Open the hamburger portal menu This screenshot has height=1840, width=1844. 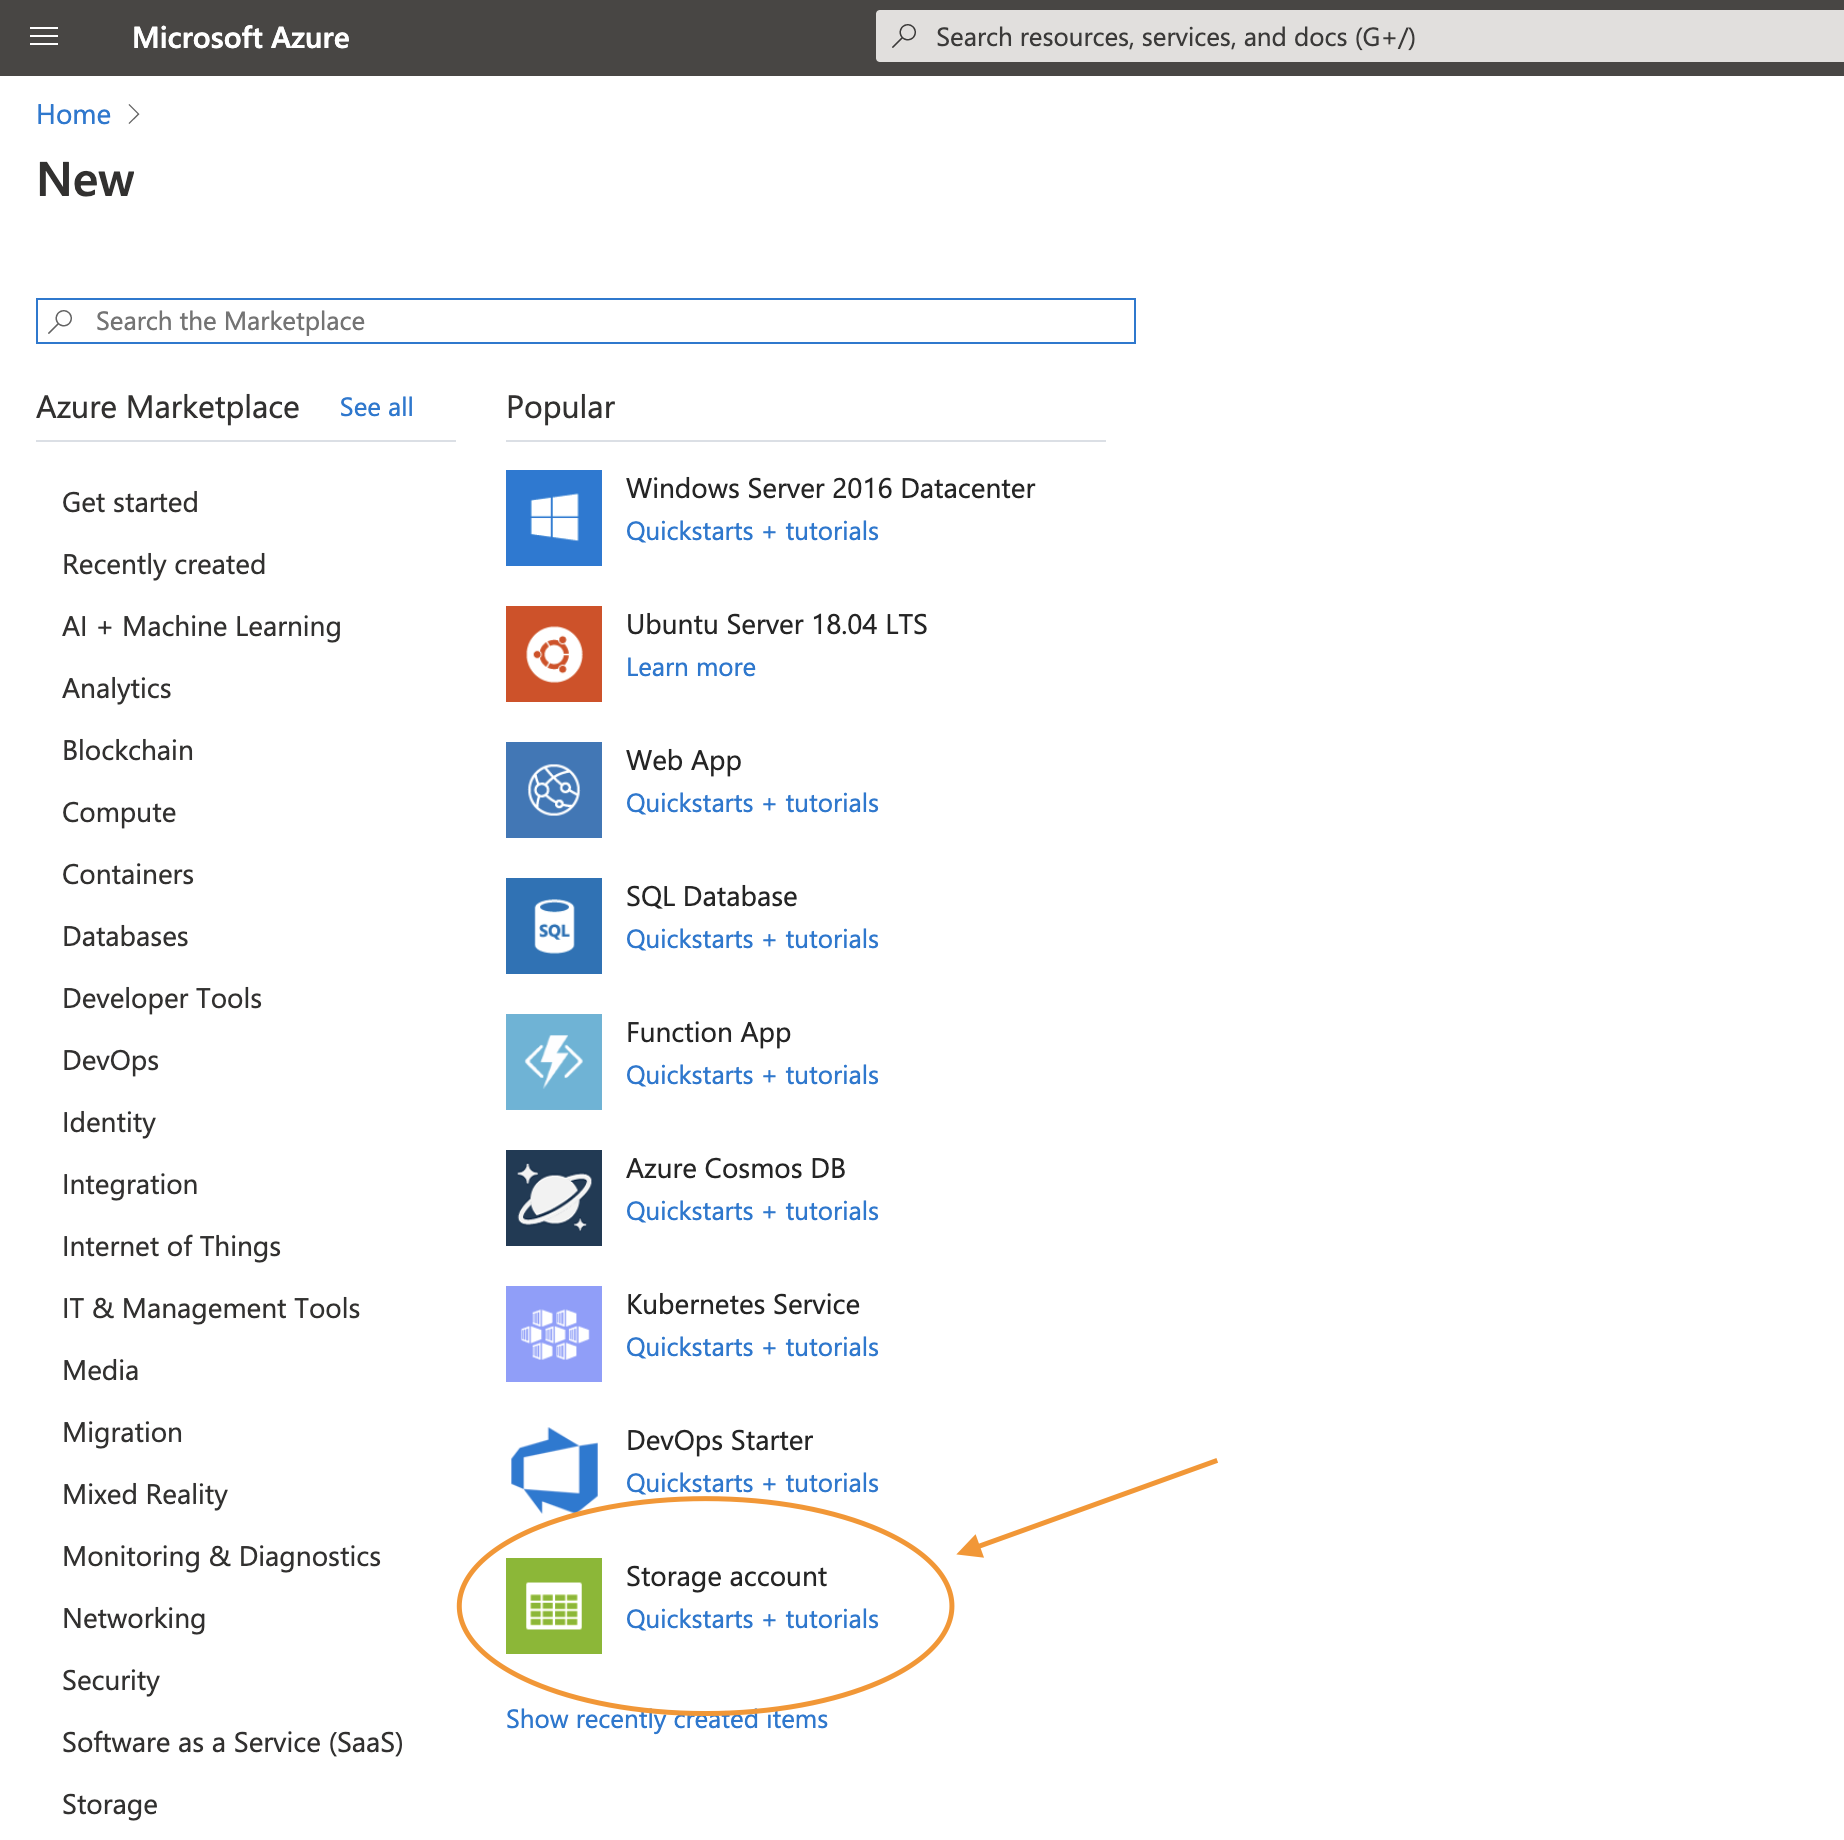point(44,37)
